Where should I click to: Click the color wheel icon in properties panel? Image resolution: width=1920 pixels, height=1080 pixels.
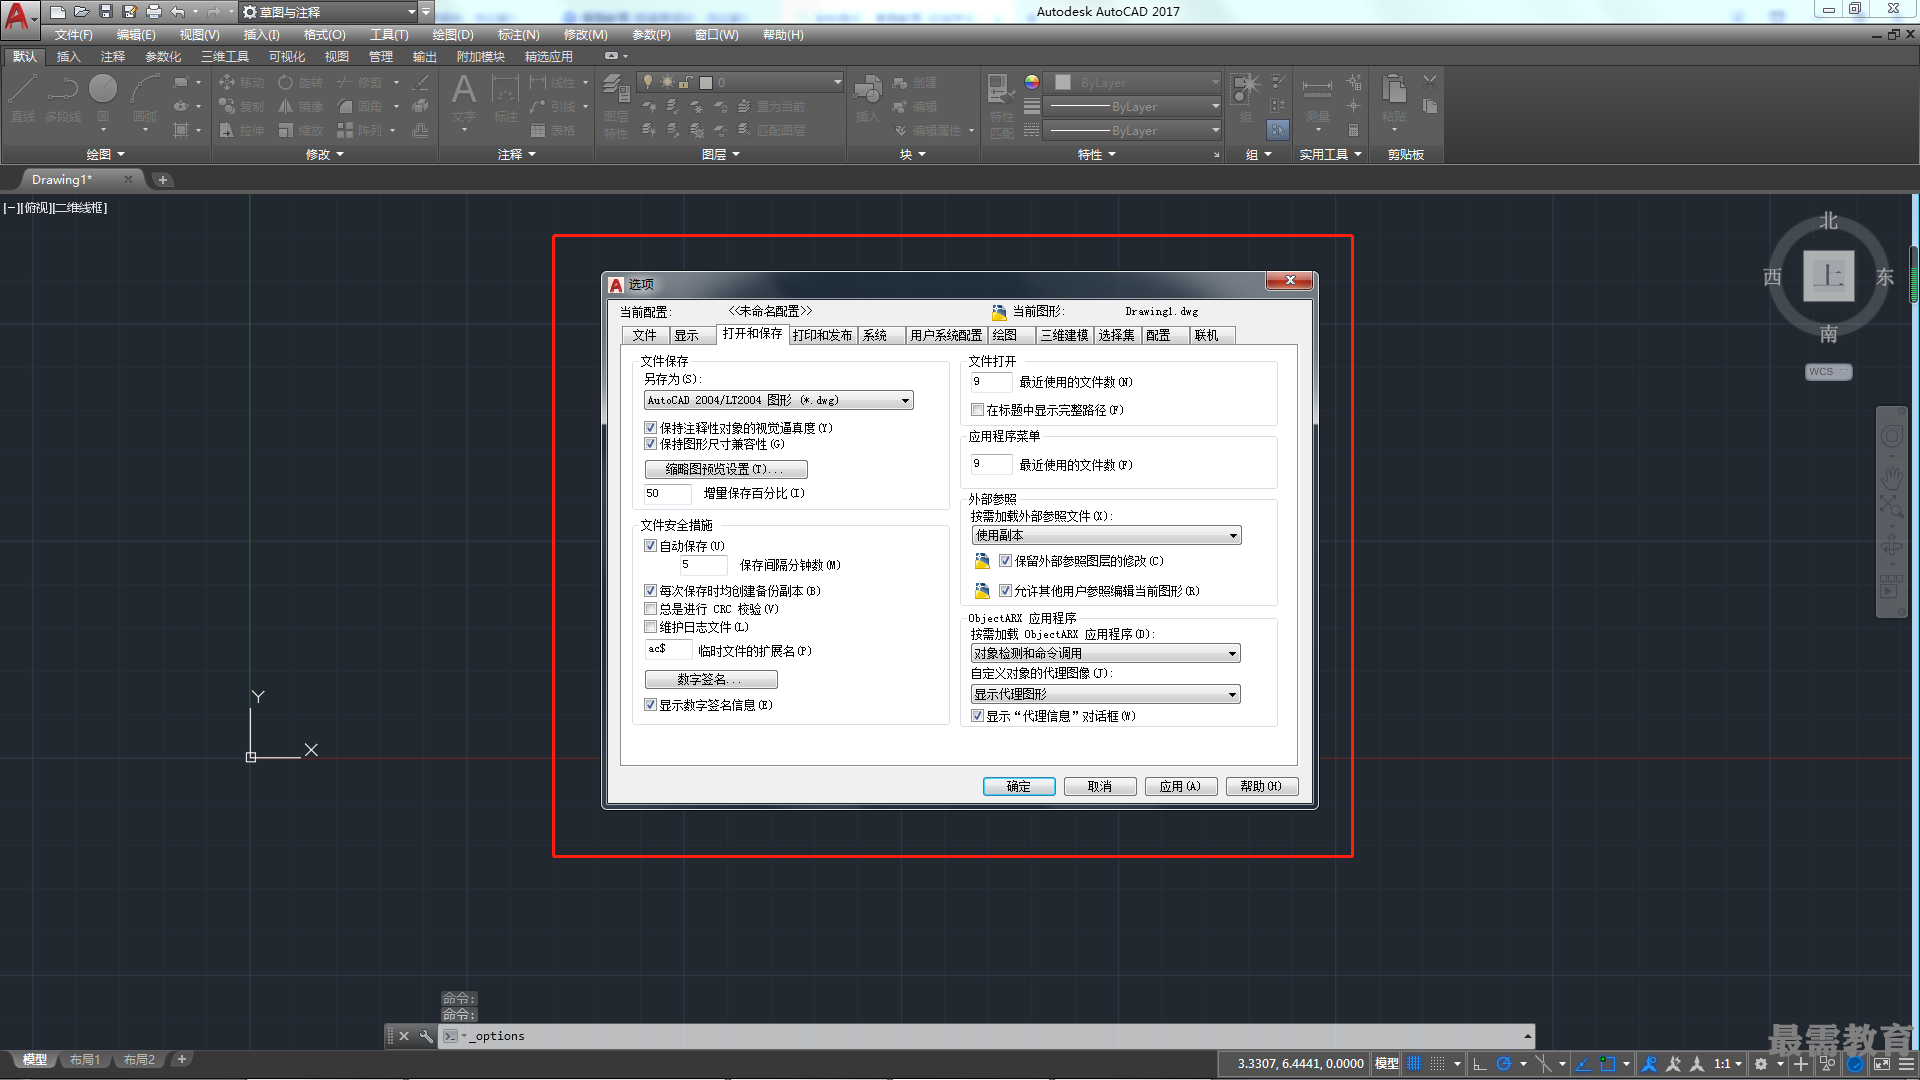(x=1032, y=83)
